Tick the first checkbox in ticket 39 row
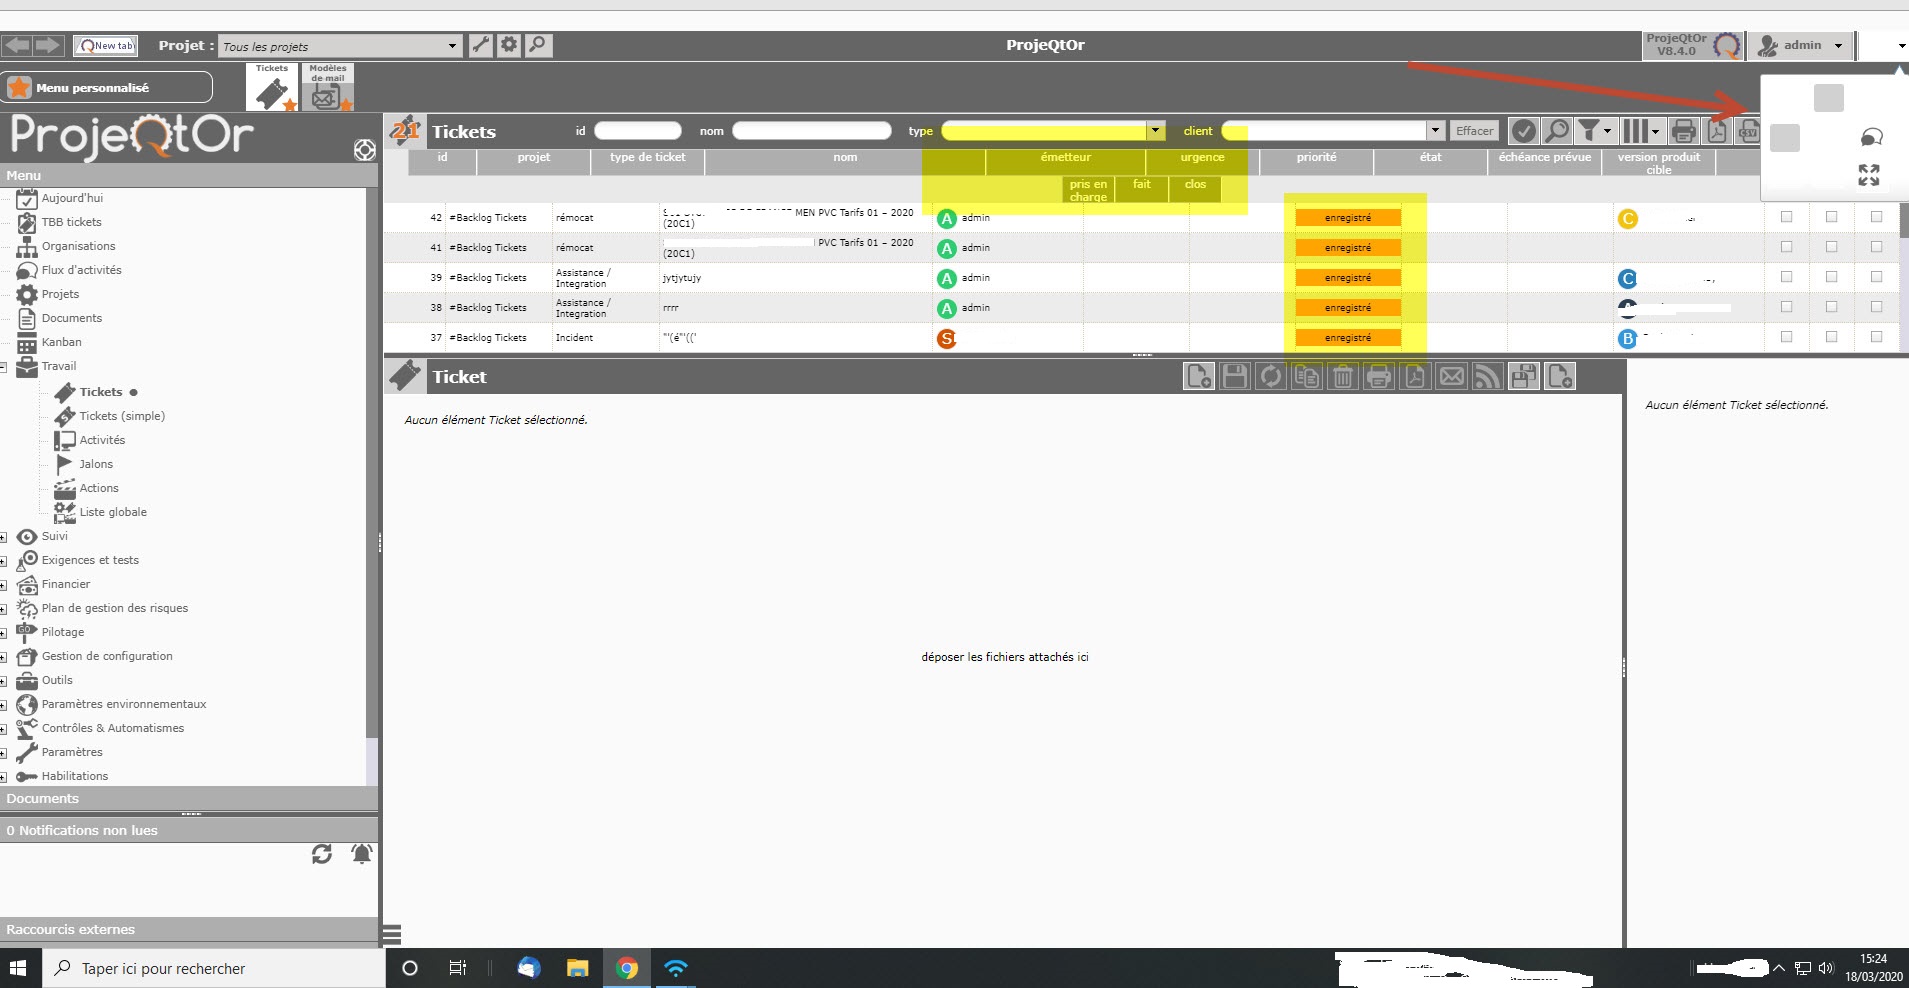 (1787, 277)
